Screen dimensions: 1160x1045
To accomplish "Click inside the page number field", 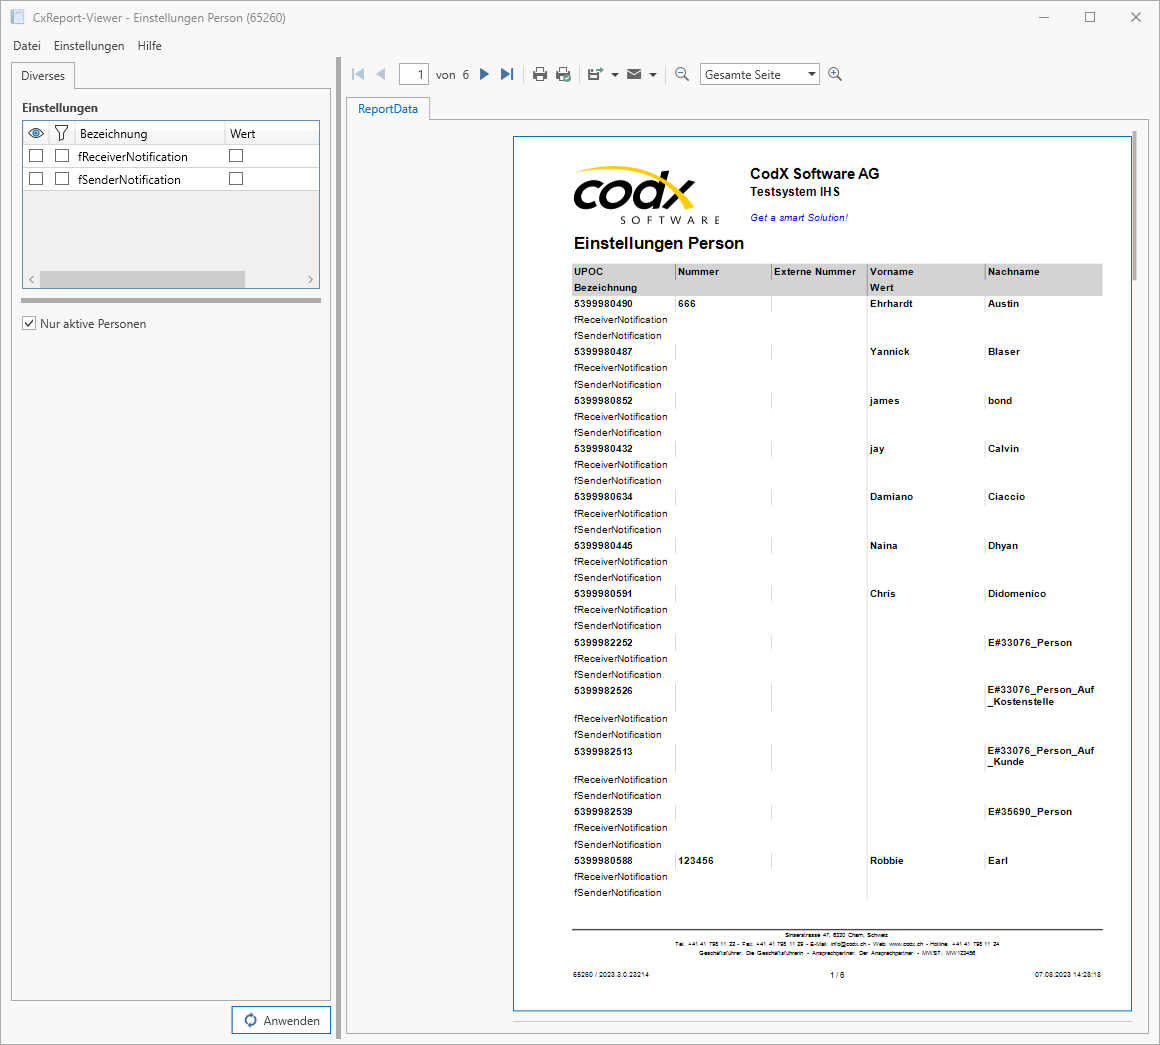I will (x=414, y=73).
